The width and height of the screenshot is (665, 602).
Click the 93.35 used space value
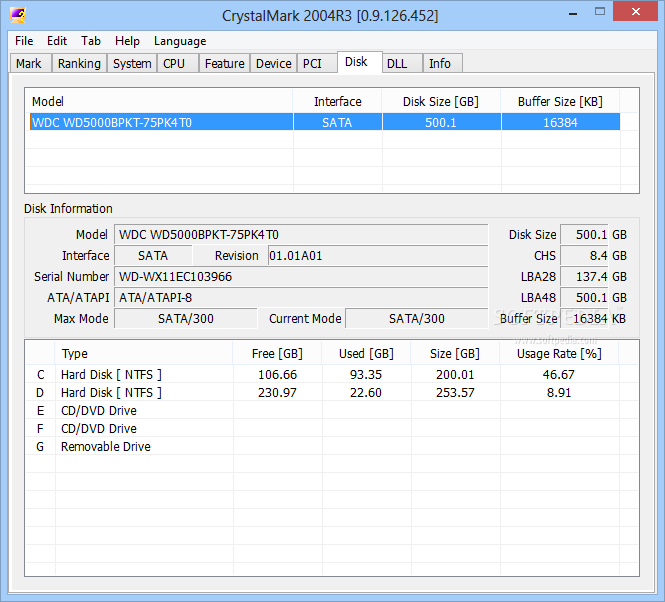click(366, 375)
